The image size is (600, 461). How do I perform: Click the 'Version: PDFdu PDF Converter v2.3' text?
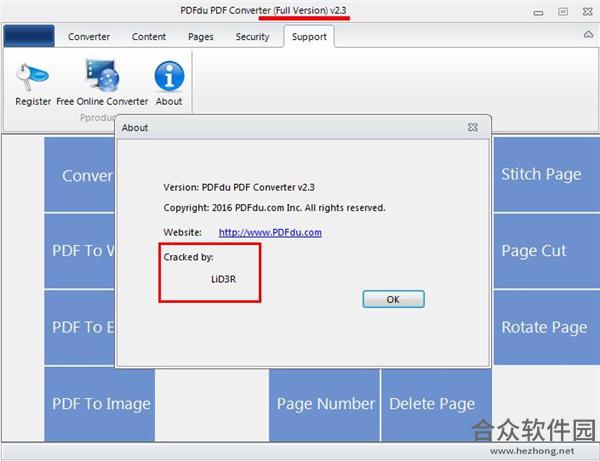(x=239, y=187)
